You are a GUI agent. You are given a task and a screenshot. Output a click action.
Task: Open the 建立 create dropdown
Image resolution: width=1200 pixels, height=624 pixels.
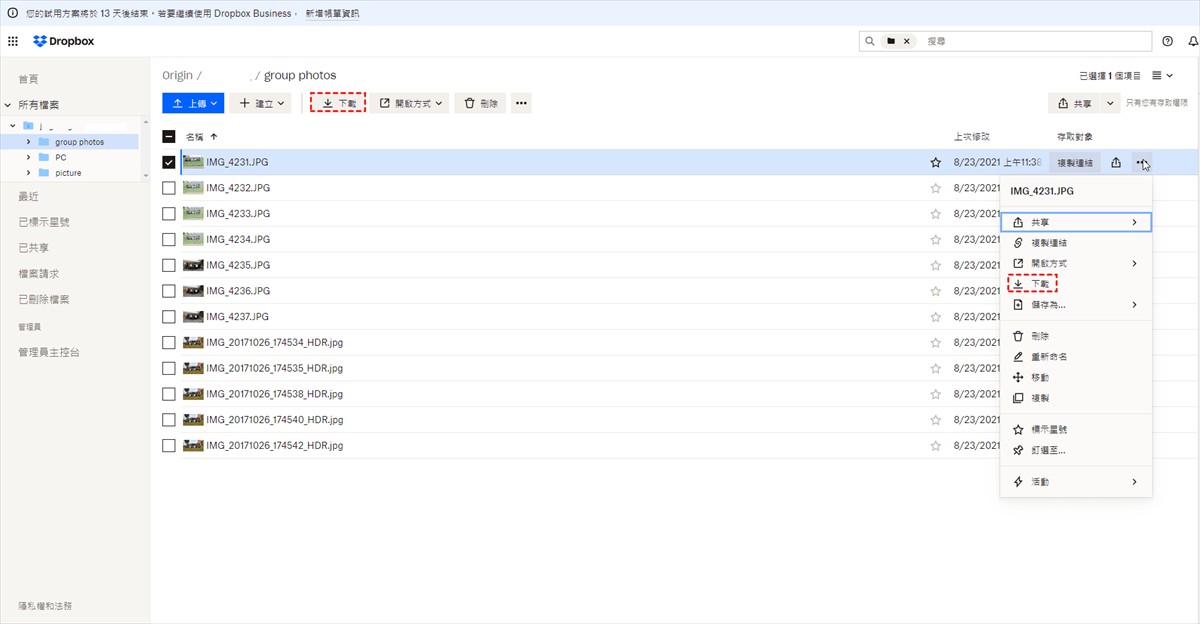pos(261,103)
